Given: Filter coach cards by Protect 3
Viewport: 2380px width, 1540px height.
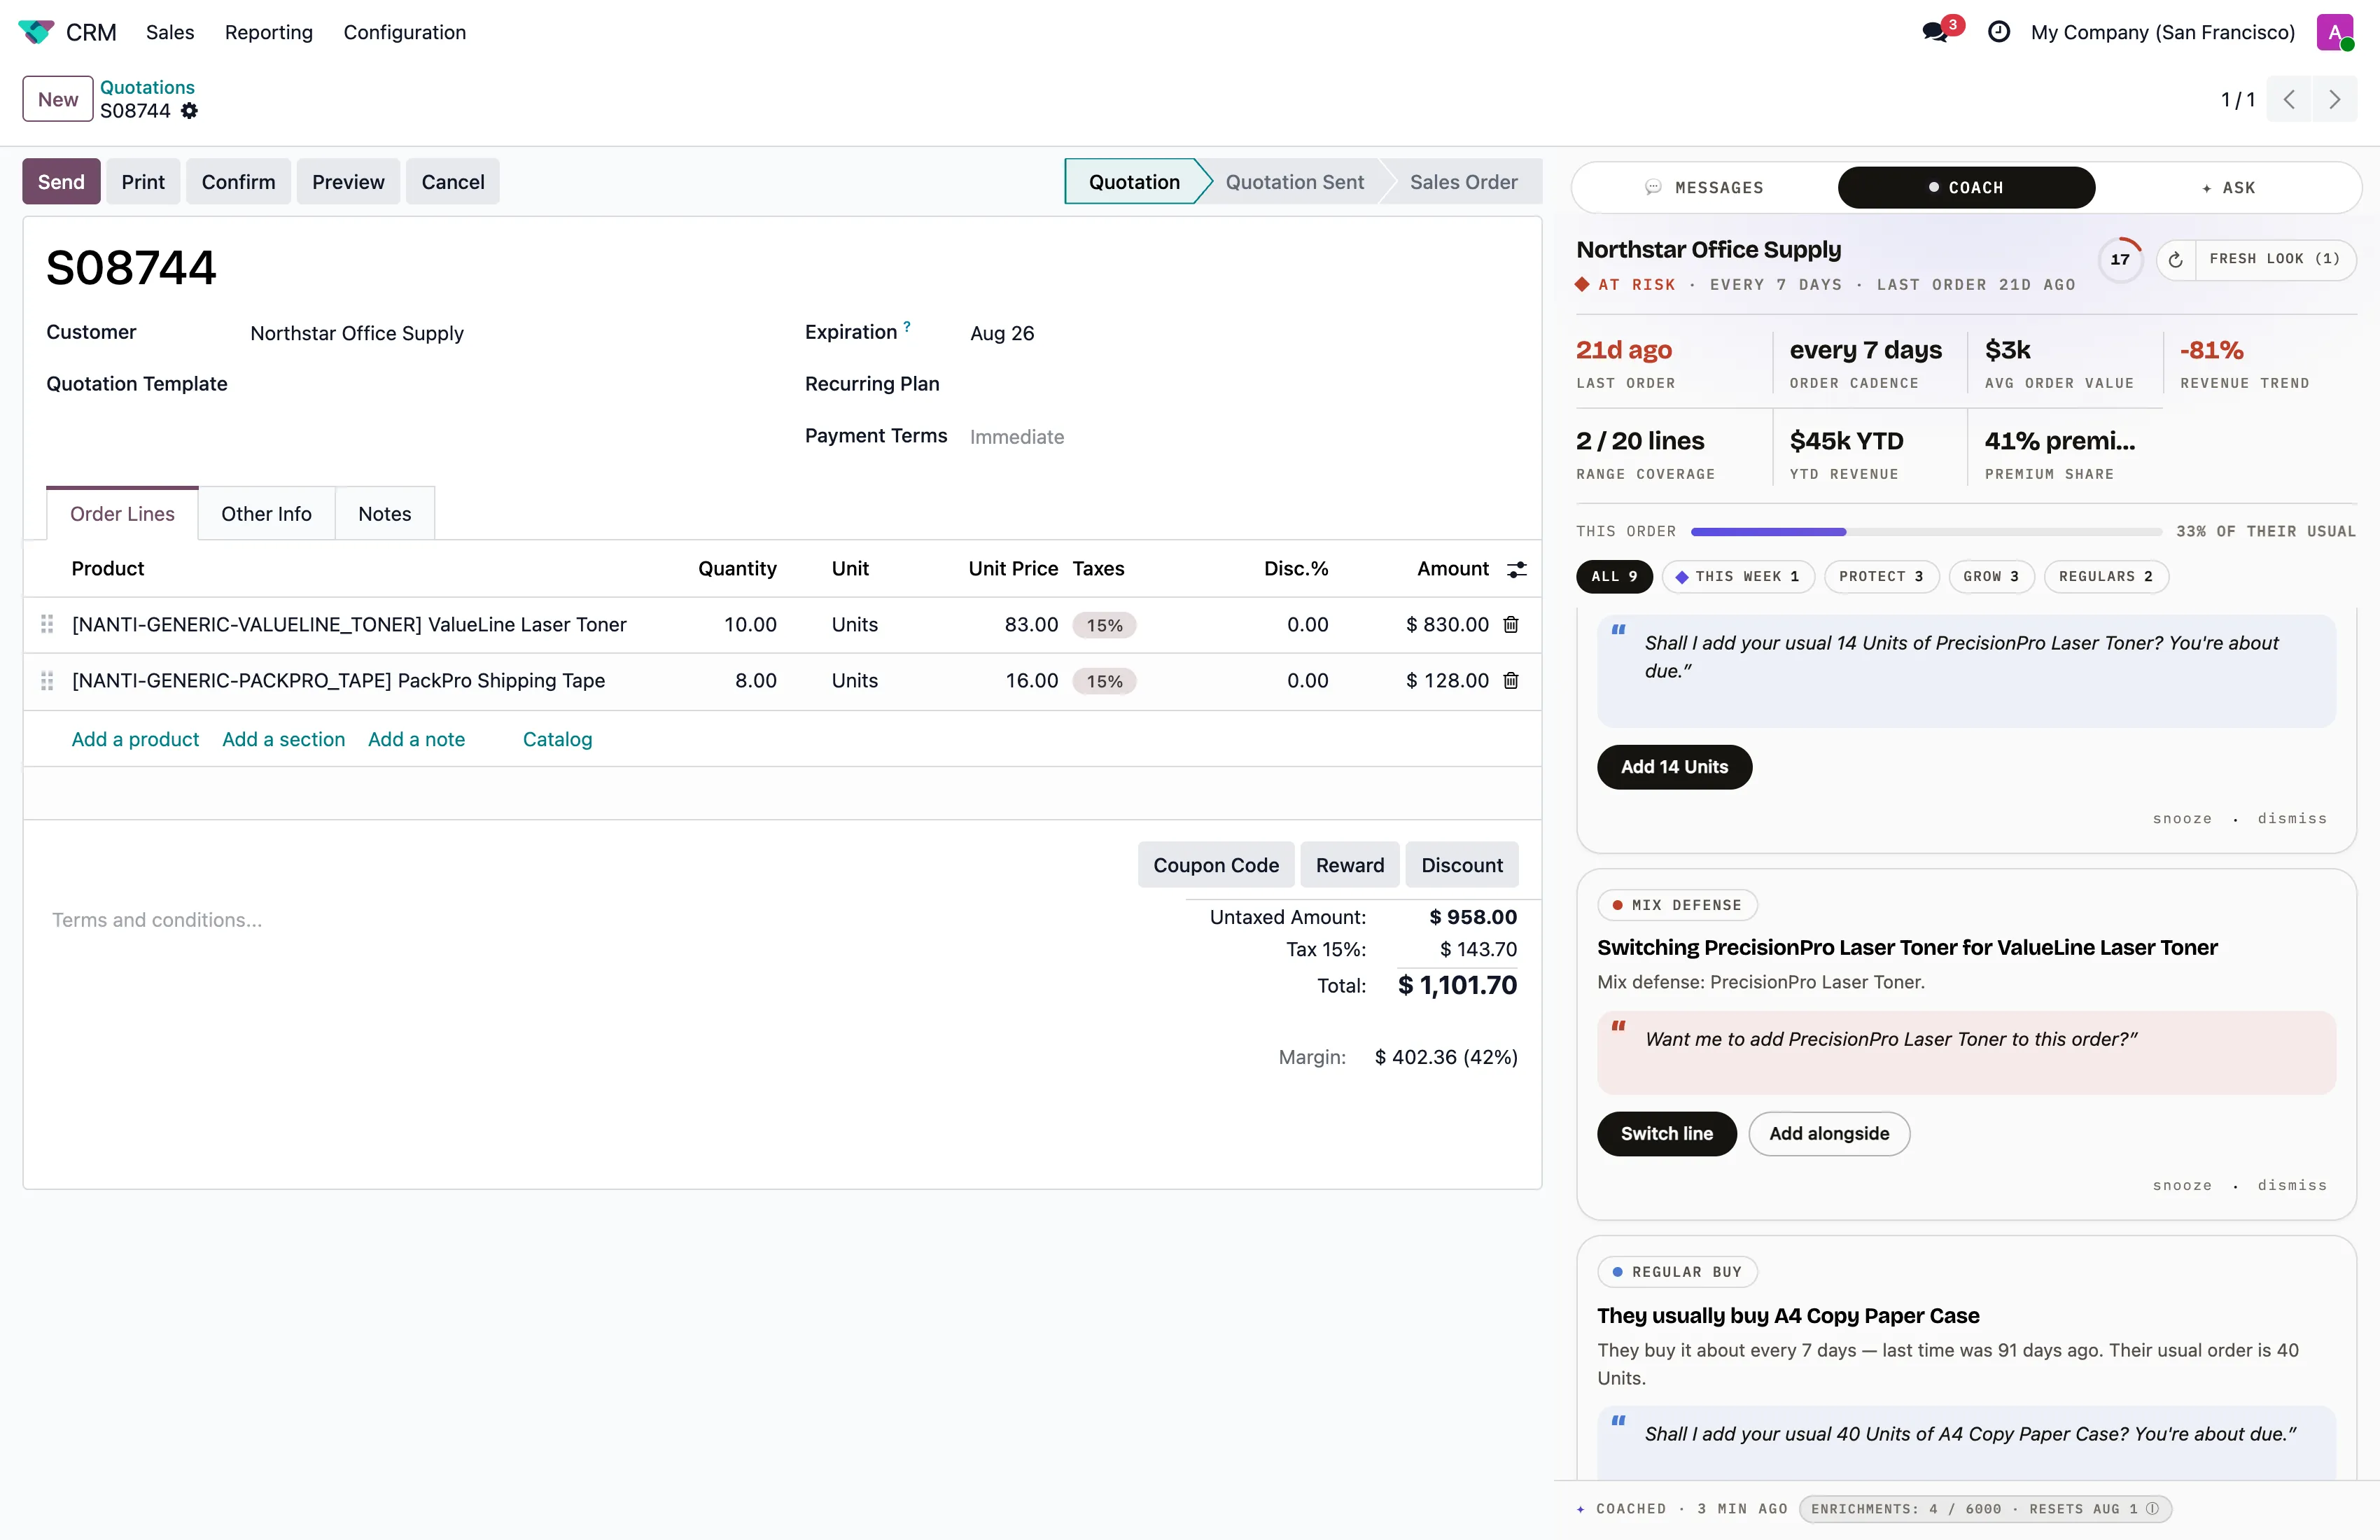Looking at the screenshot, I should click(1882, 577).
